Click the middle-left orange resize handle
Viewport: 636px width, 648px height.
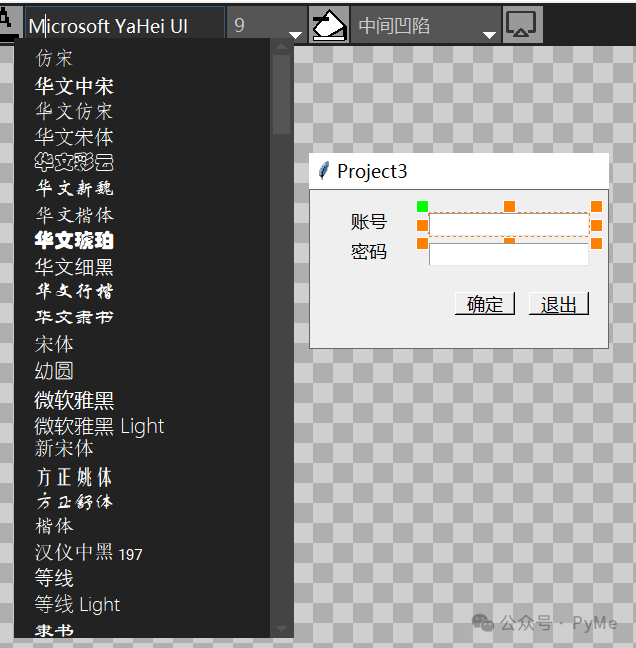click(x=422, y=225)
